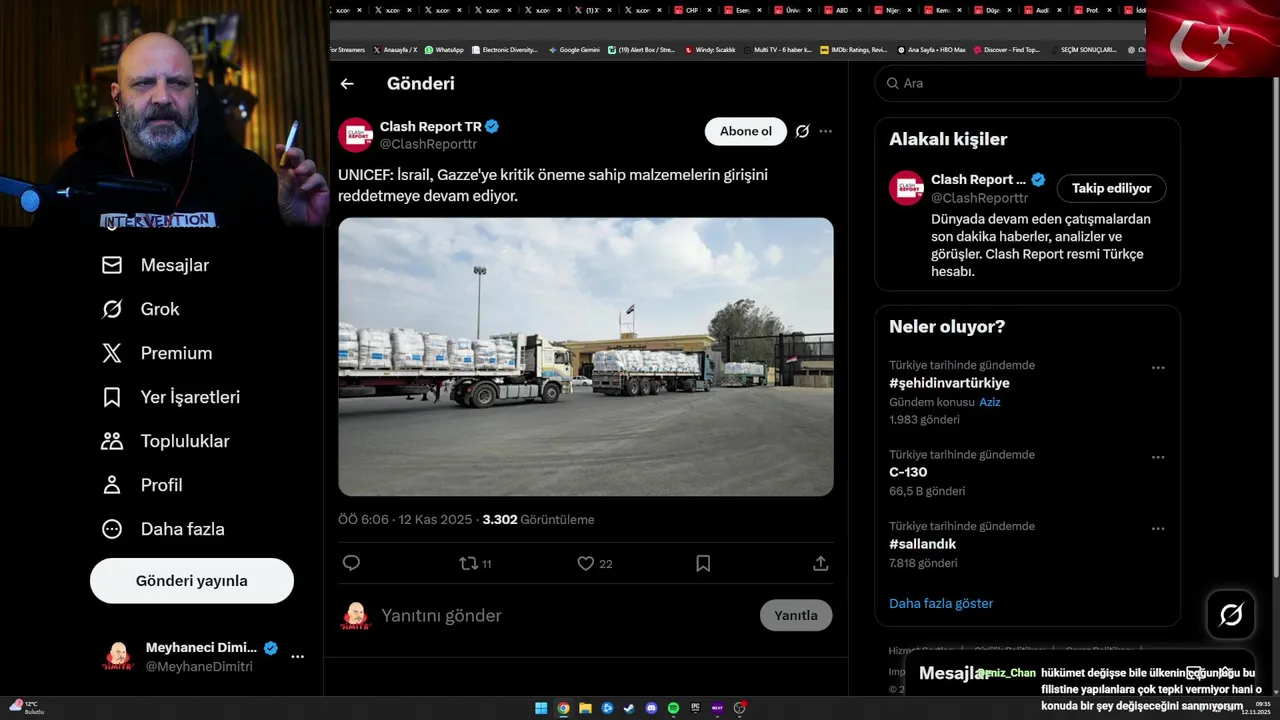Open options dots for C-130 trend

point(1158,457)
